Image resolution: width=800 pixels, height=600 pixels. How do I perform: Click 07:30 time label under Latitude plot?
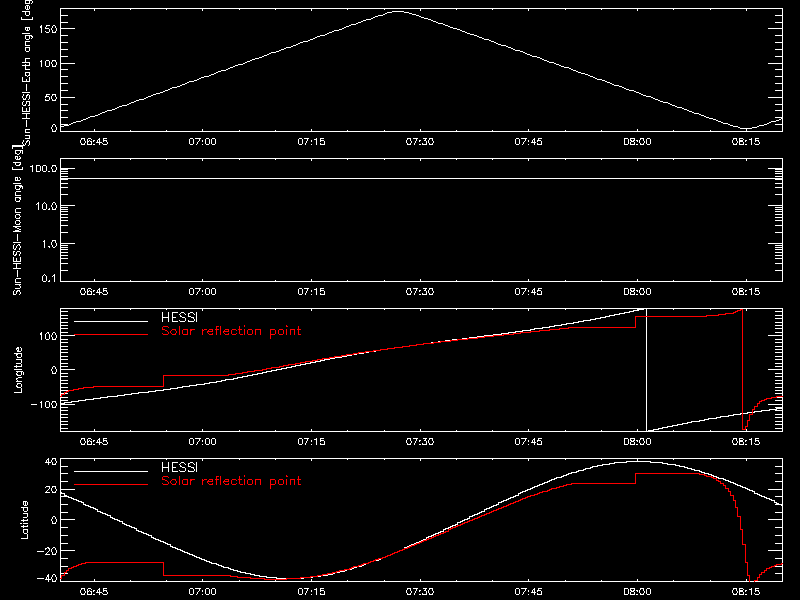point(420,592)
